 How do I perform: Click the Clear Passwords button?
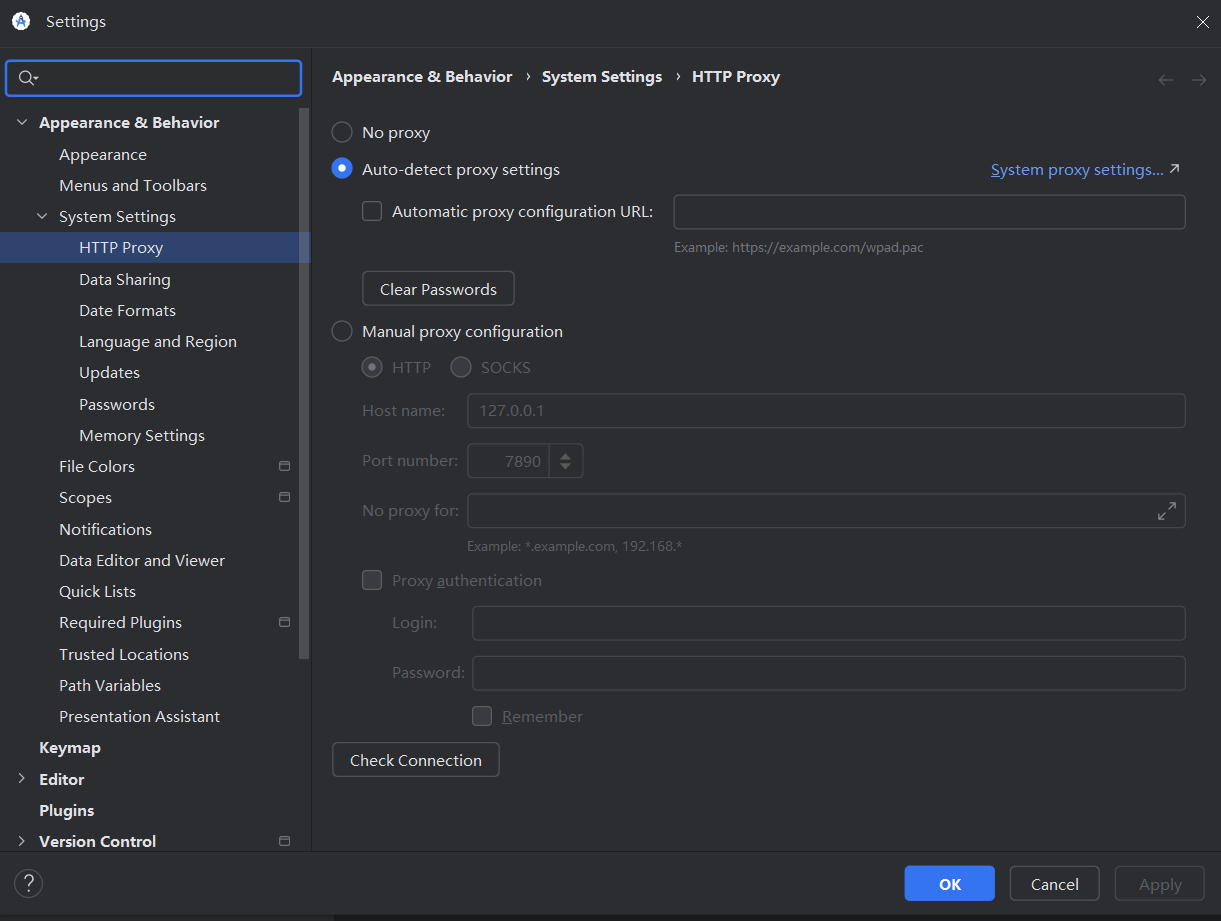[x=438, y=289]
